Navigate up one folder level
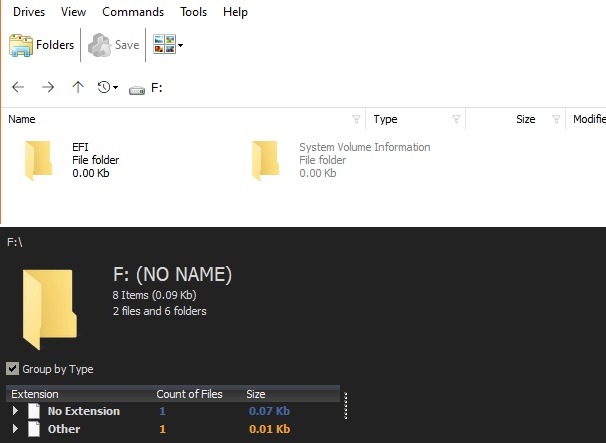The width and height of the screenshot is (606, 443). 78,88
